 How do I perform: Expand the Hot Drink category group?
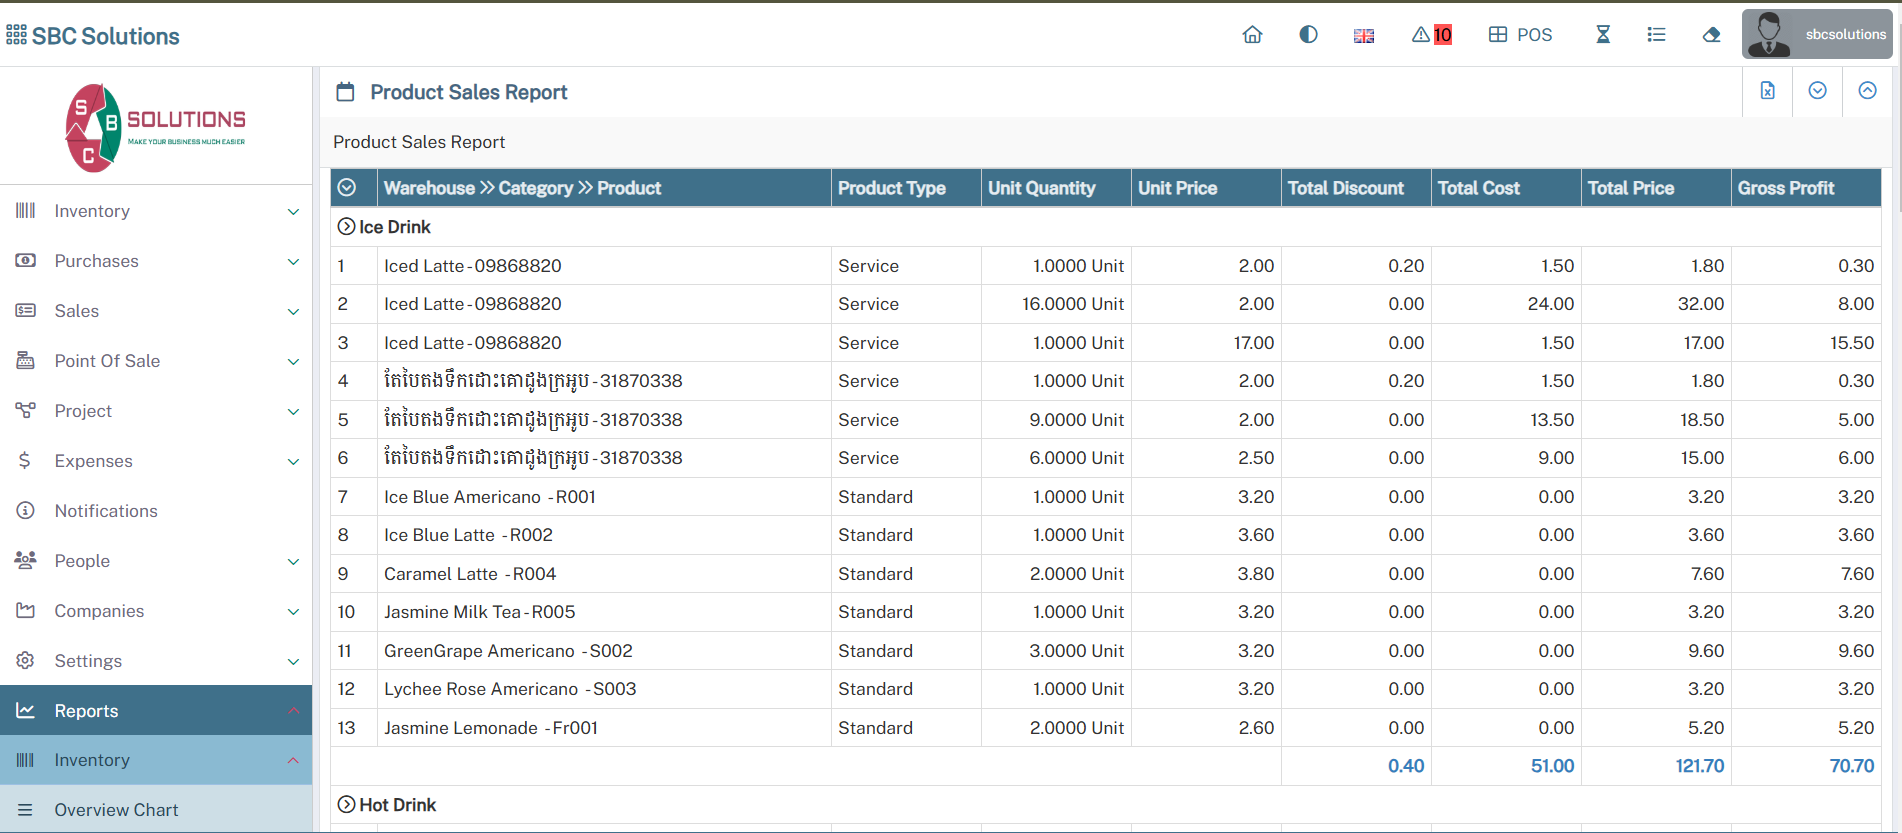coord(346,805)
